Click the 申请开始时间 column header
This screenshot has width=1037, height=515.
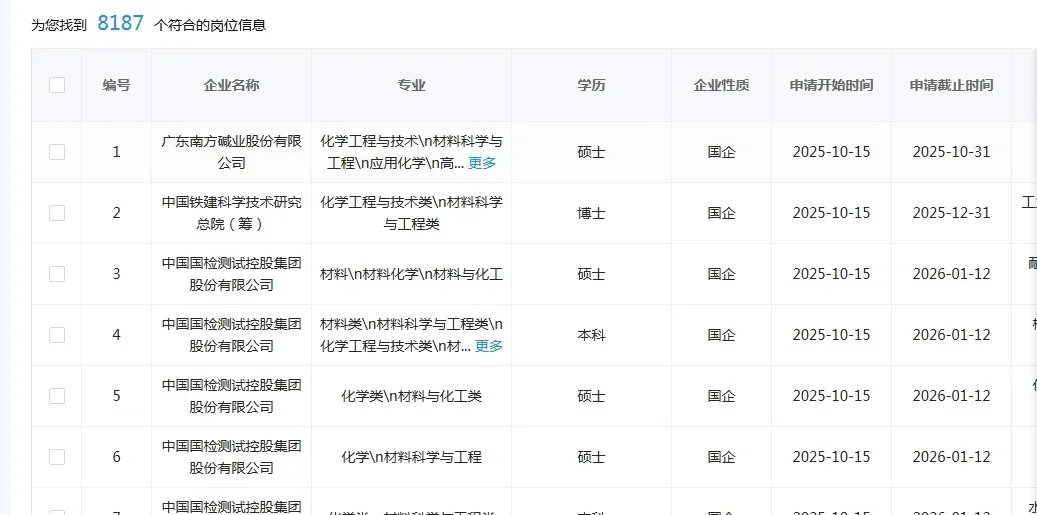click(831, 85)
